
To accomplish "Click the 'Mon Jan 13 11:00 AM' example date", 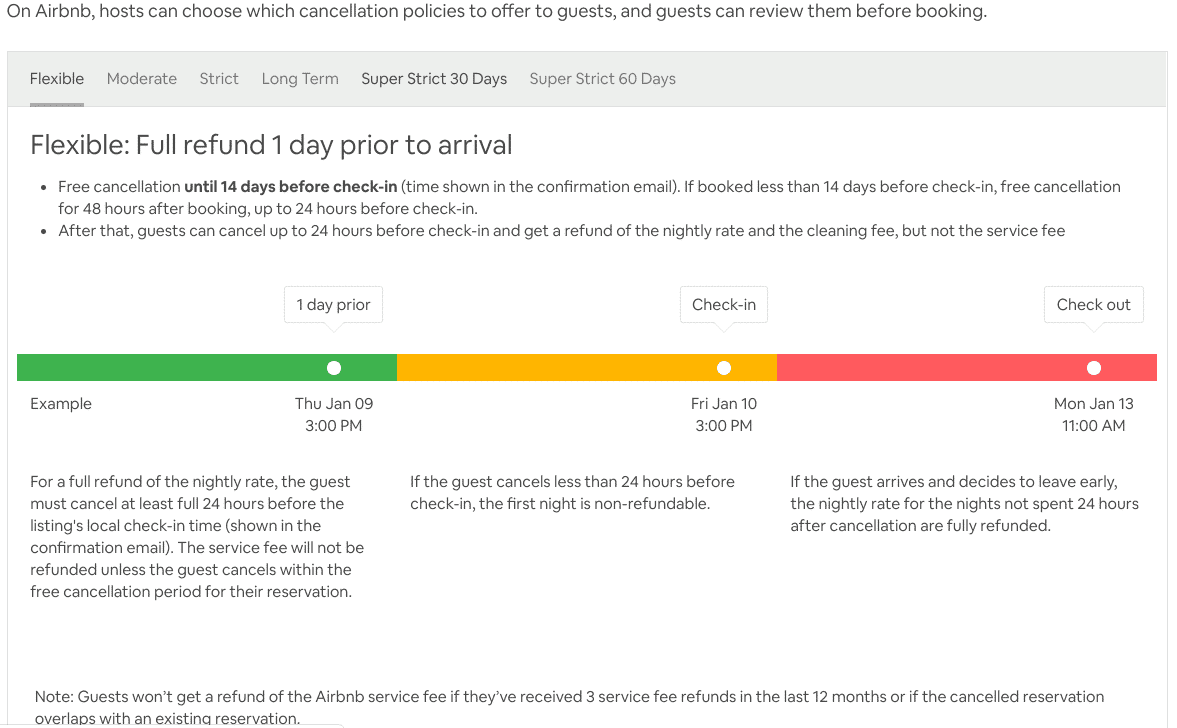I will click(x=1093, y=414).
